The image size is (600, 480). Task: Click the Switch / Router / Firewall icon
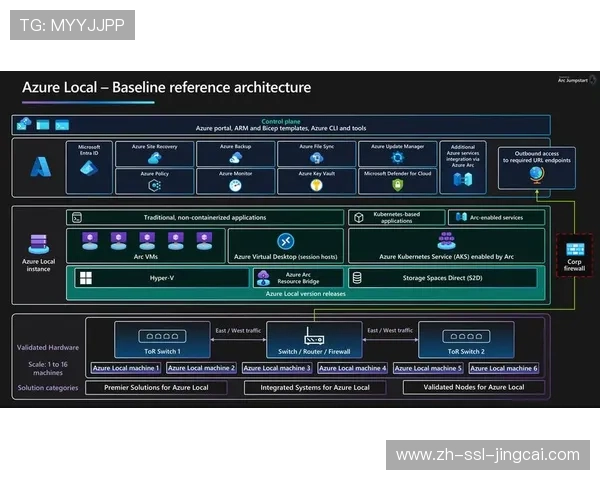tap(309, 338)
